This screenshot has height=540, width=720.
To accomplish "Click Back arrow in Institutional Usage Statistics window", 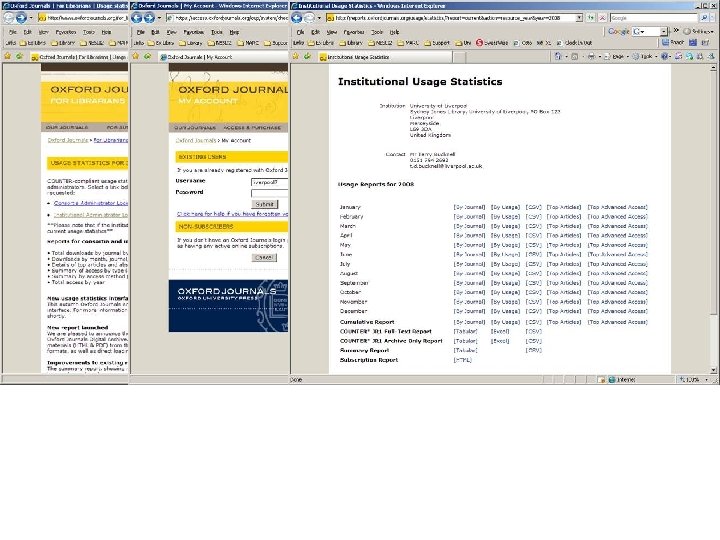I will click(x=297, y=18).
